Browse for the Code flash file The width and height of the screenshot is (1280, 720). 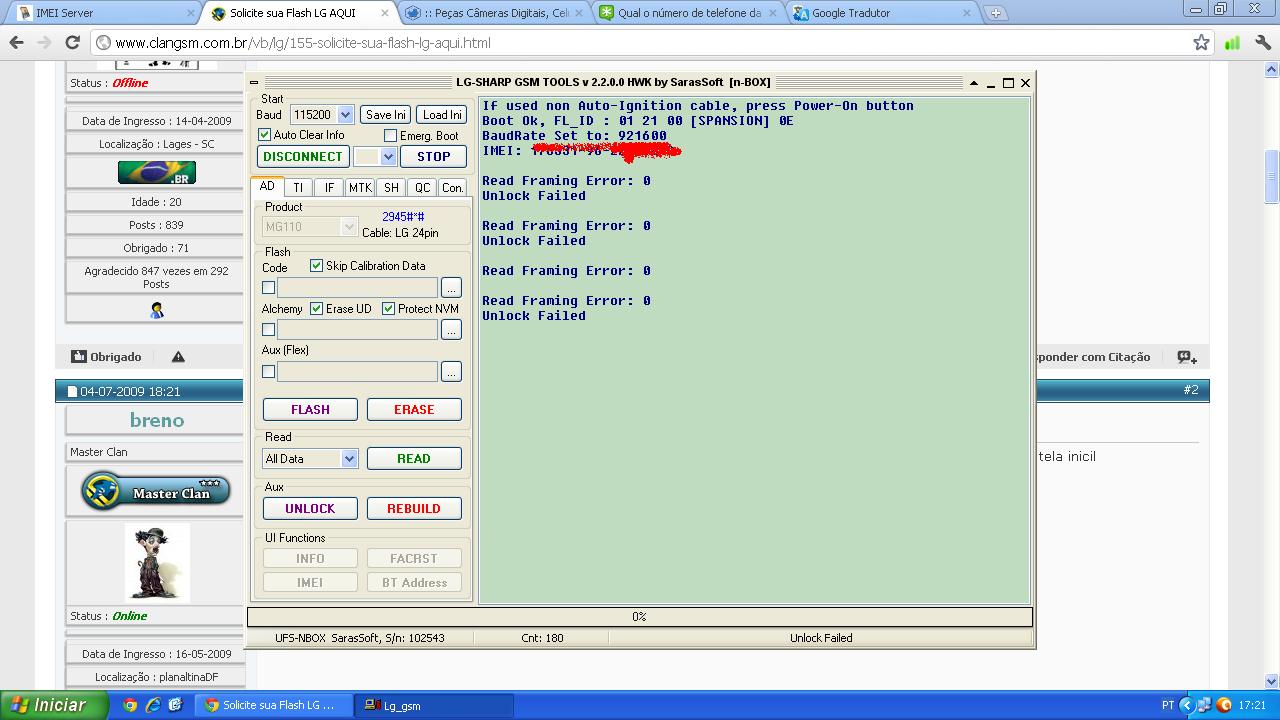click(x=451, y=288)
